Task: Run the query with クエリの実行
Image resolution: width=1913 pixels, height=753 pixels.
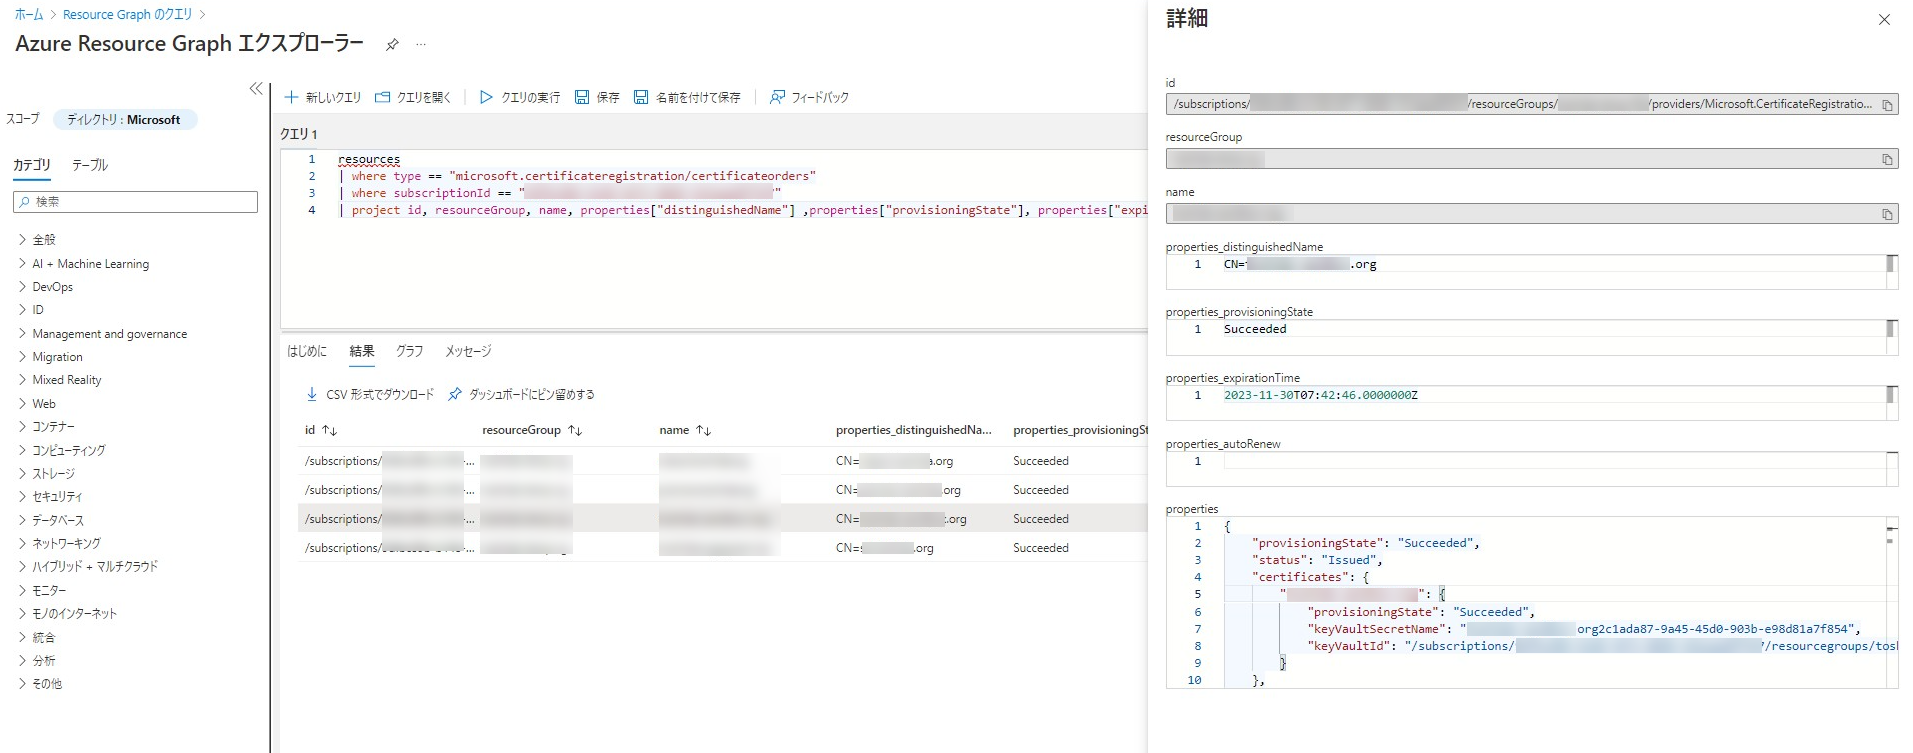Action: pyautogui.click(x=520, y=97)
